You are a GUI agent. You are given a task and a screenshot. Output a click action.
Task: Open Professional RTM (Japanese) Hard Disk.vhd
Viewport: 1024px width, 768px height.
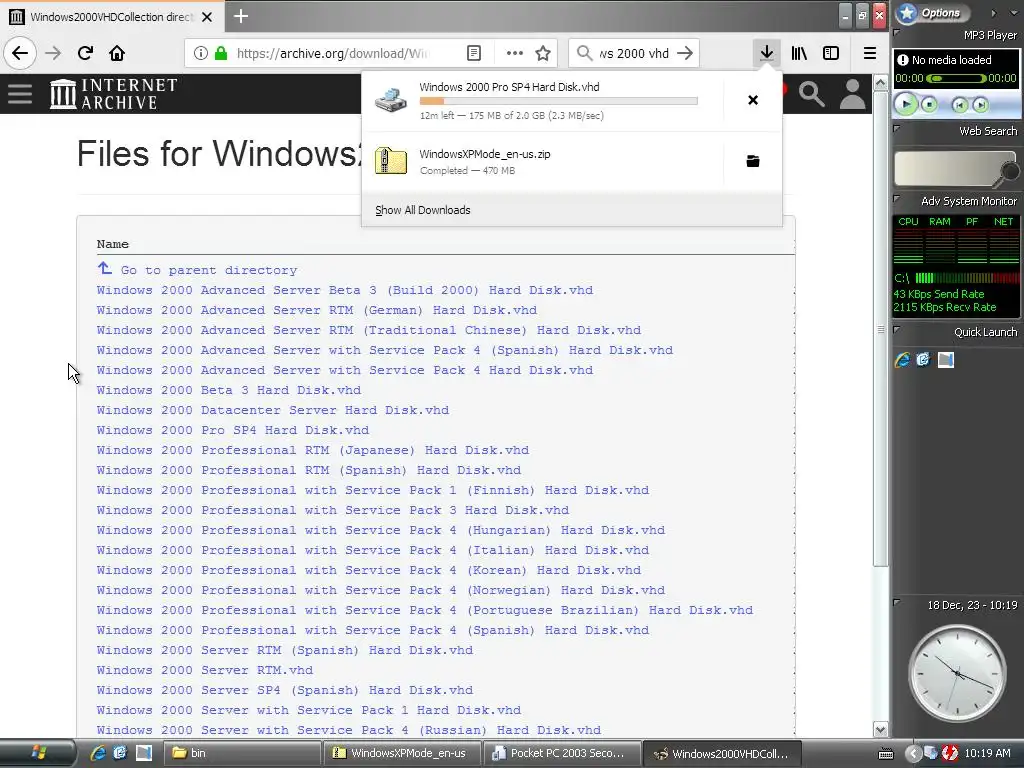tap(313, 451)
